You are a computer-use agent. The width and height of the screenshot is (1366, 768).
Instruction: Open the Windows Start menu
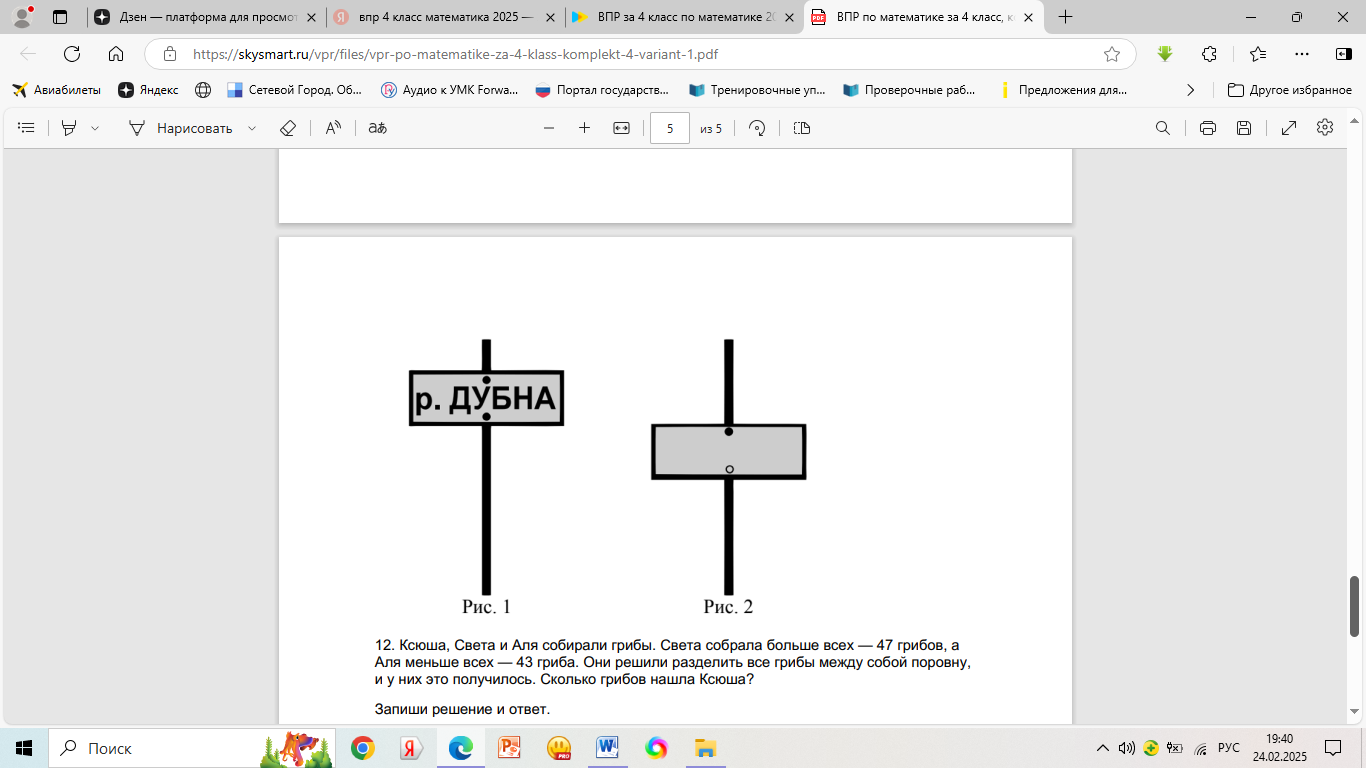[x=24, y=748]
